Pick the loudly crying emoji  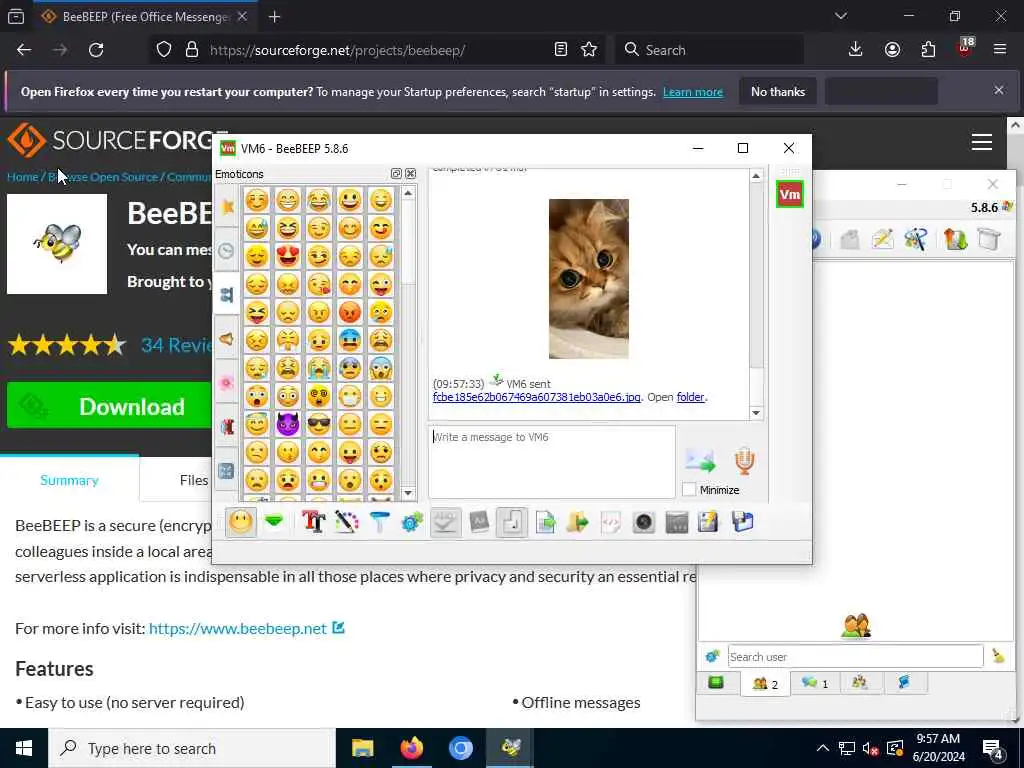point(319,368)
